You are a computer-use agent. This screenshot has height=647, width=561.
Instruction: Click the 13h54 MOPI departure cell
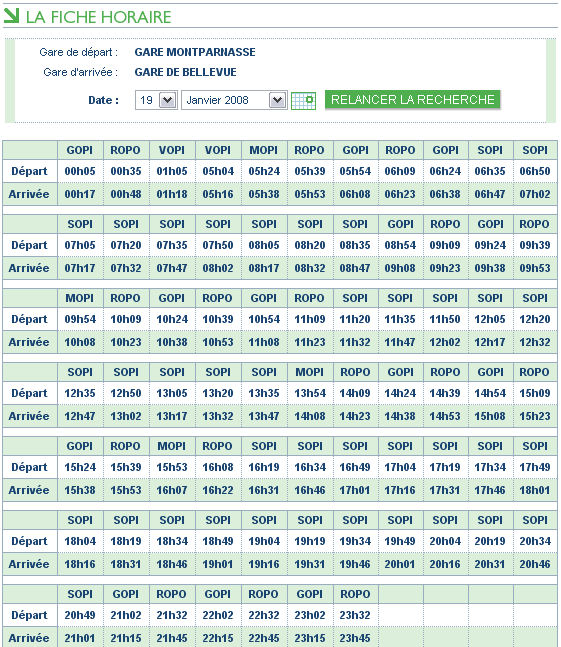pyautogui.click(x=310, y=393)
